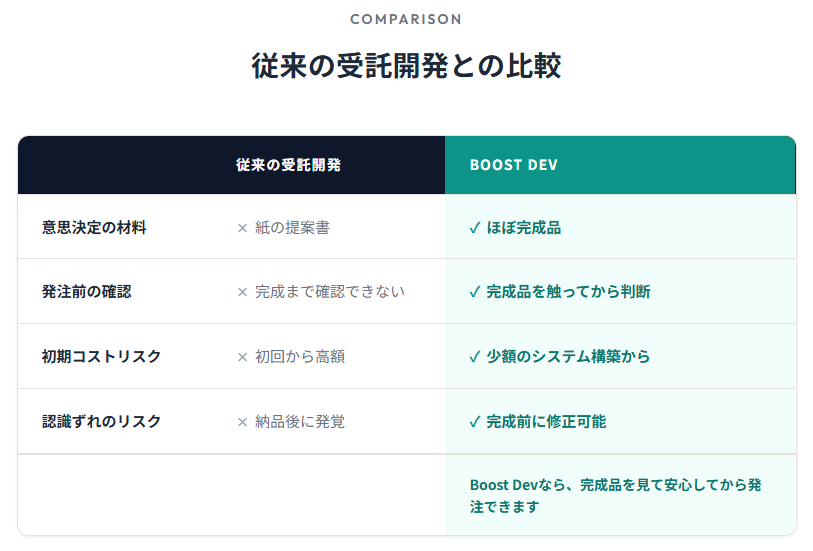
Task: Click the checkmark beside 完成前に修正可能
Action: [475, 422]
